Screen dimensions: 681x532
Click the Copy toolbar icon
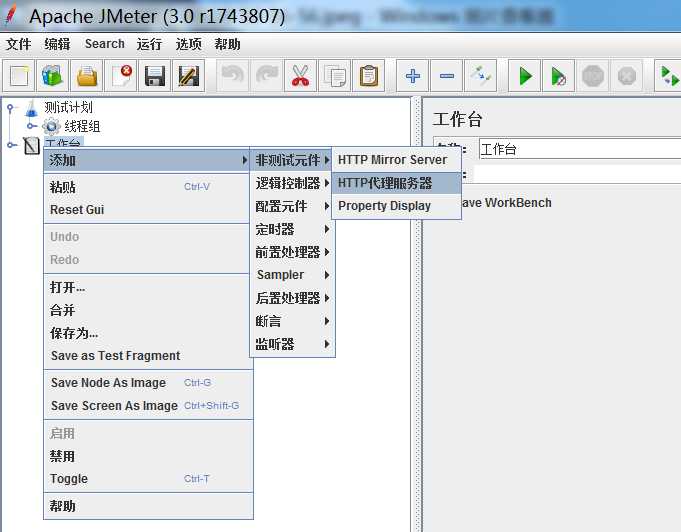pyautogui.click(x=334, y=76)
